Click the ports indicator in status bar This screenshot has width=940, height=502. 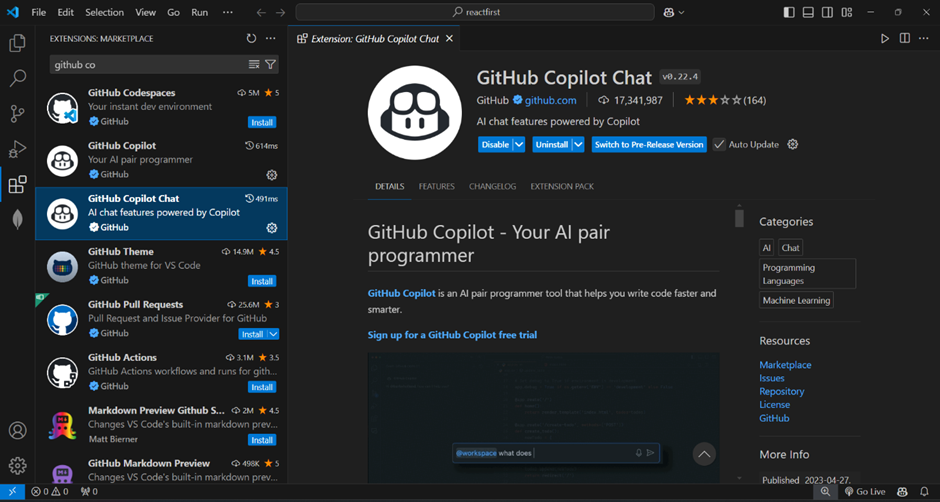coord(89,492)
